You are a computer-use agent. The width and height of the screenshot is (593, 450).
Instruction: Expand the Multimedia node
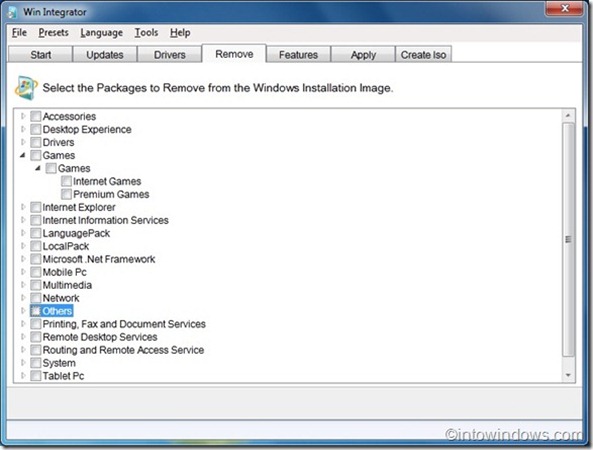coord(23,284)
